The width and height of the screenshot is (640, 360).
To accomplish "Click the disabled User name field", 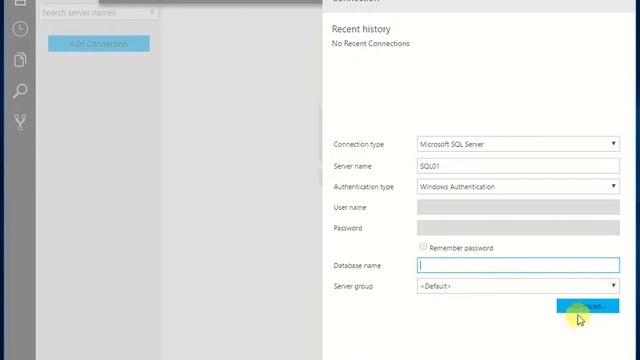I will (518, 207).
